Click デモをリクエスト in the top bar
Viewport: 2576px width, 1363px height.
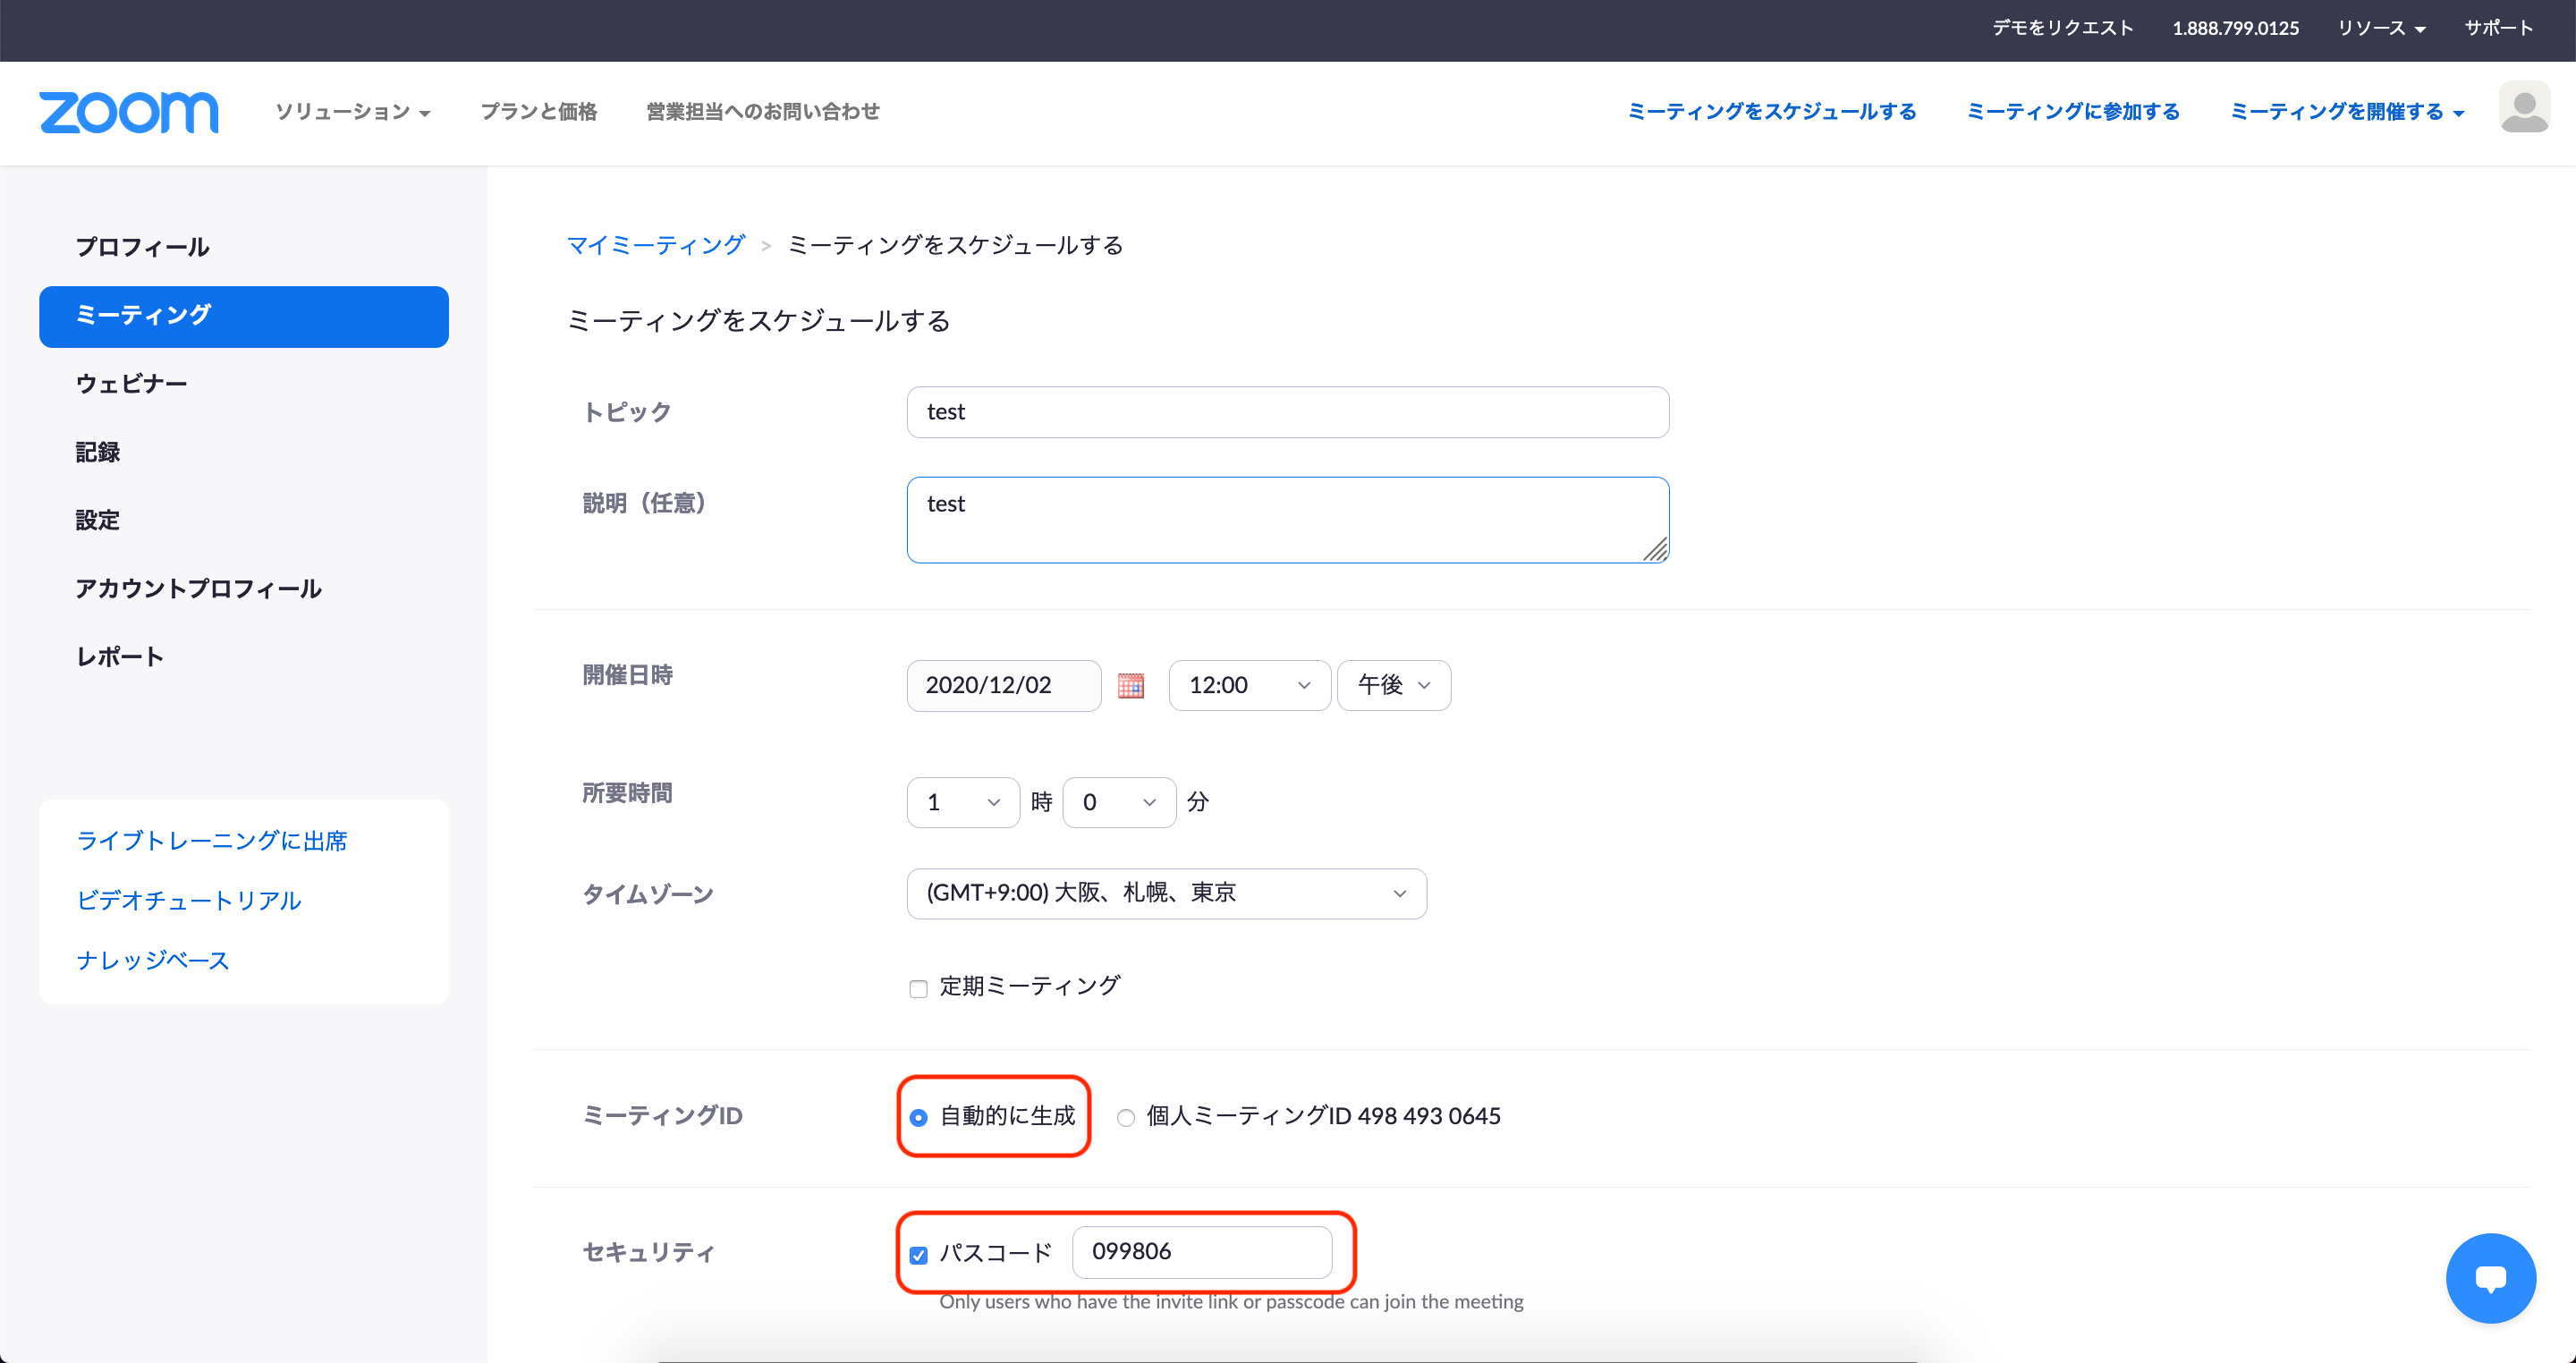click(x=2061, y=28)
